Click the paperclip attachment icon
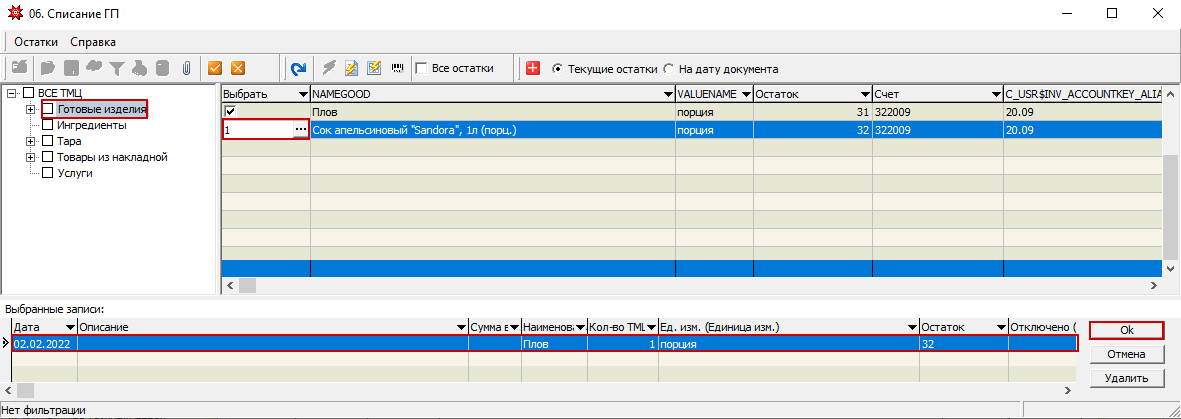This screenshot has height=419, width=1181. coord(185,69)
